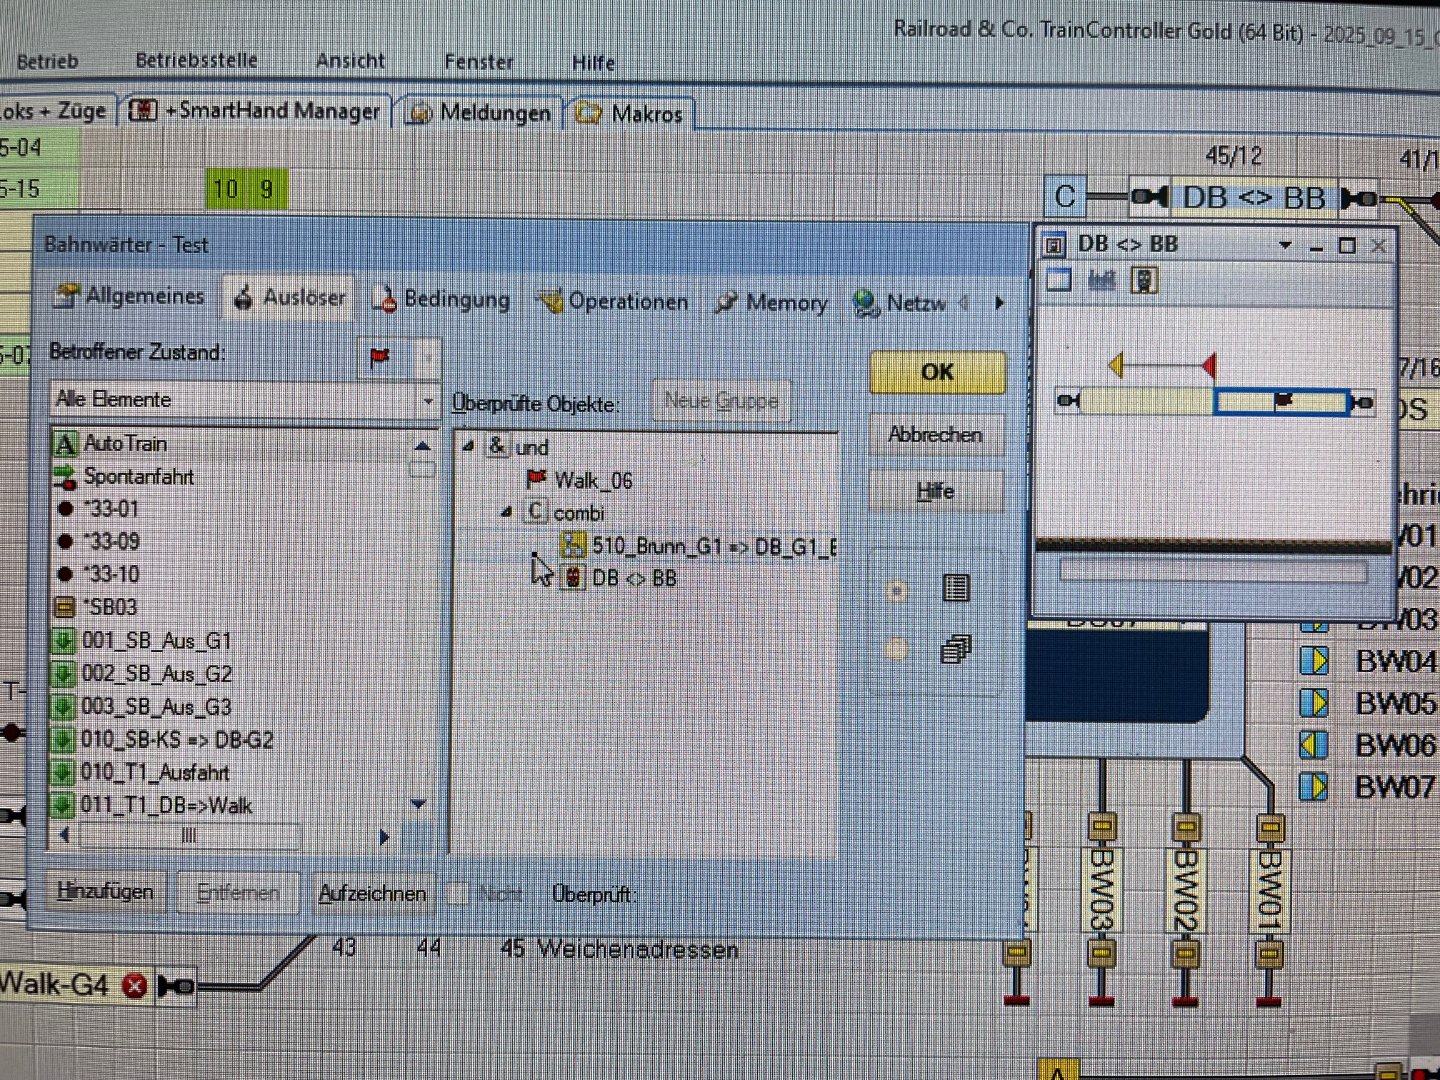Click the signal icon in DB <> BB toolbar
1440x1080 pixels.
[x=1144, y=281]
